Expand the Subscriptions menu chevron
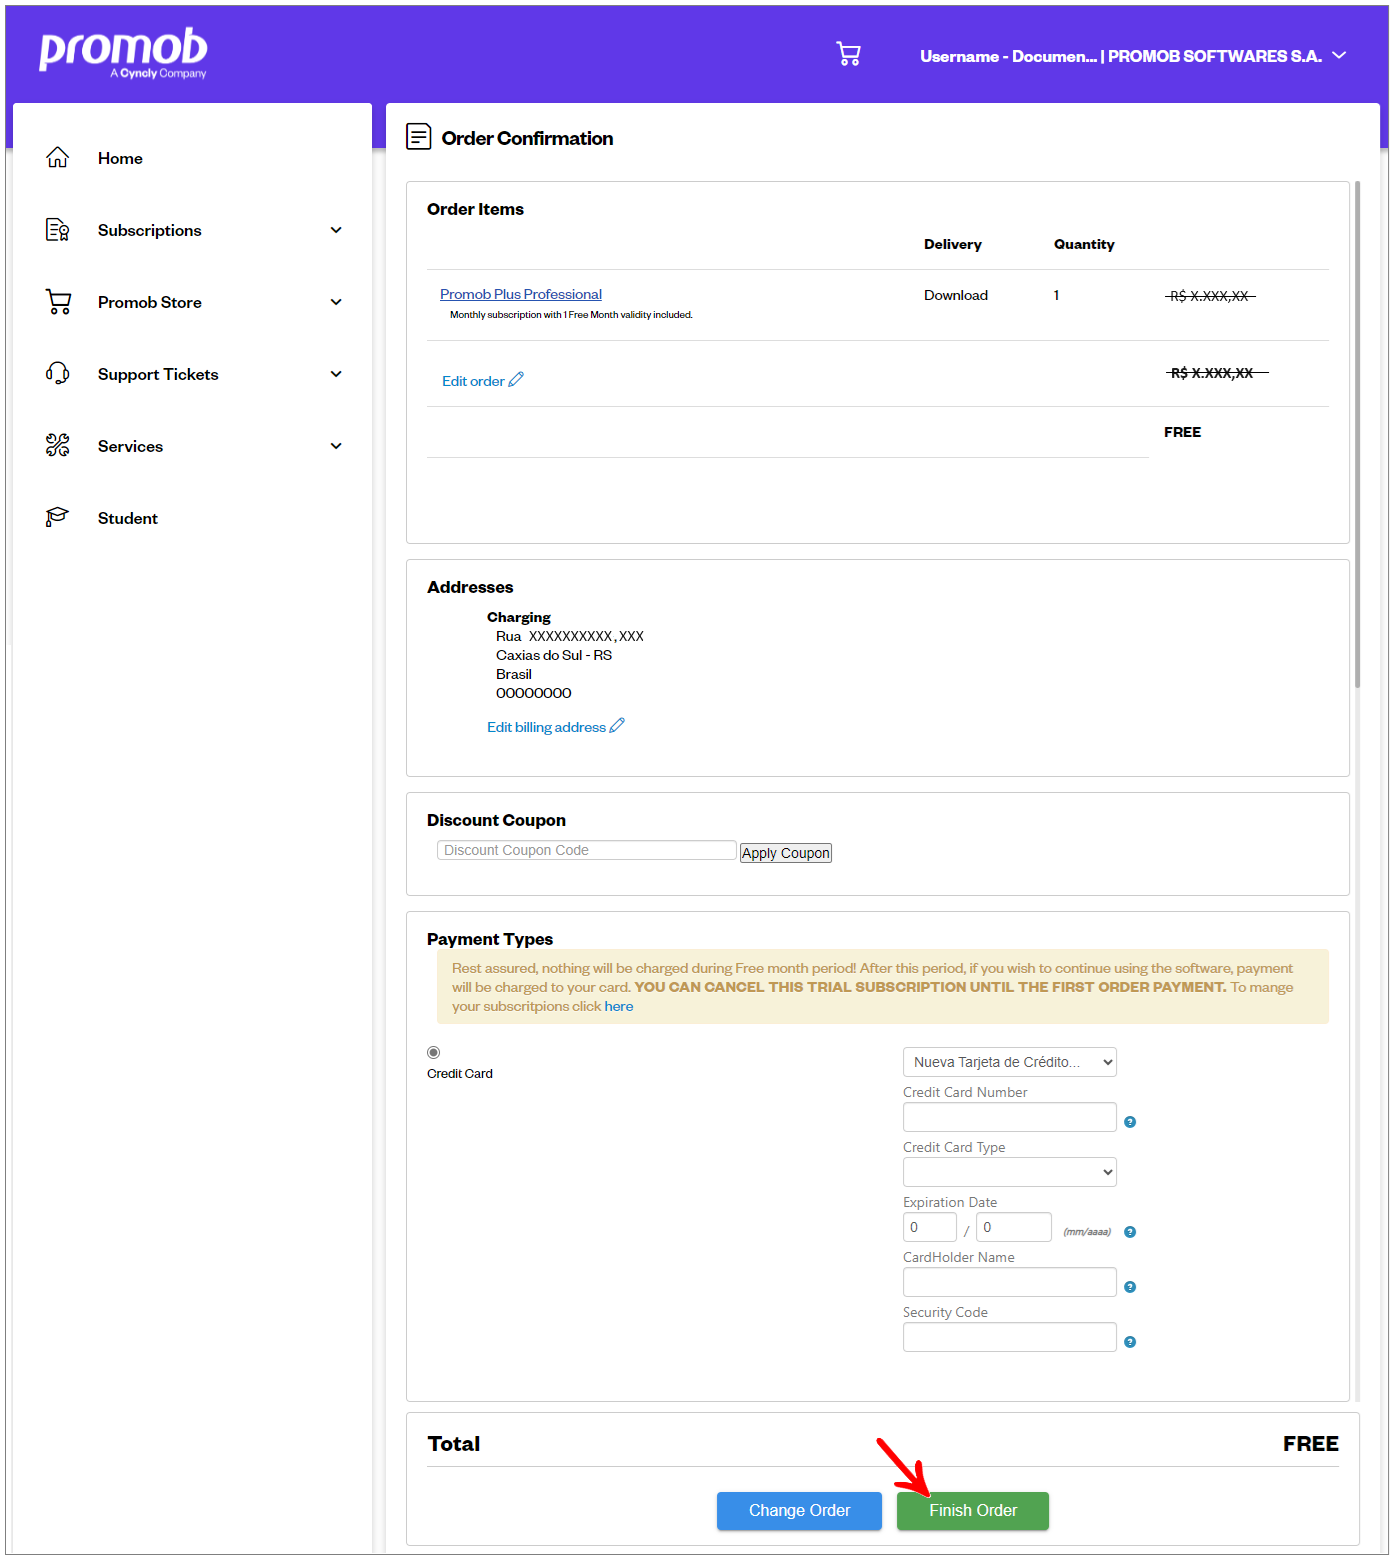 coord(336,230)
